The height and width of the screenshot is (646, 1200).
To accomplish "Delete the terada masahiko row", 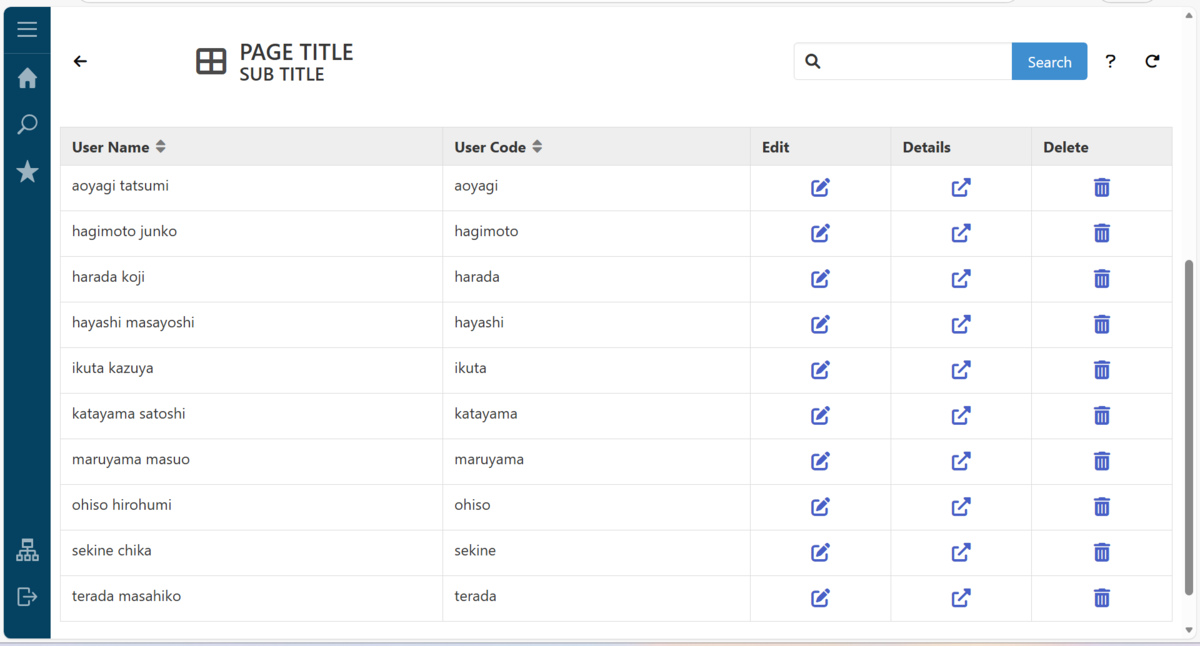I will click(1101, 598).
